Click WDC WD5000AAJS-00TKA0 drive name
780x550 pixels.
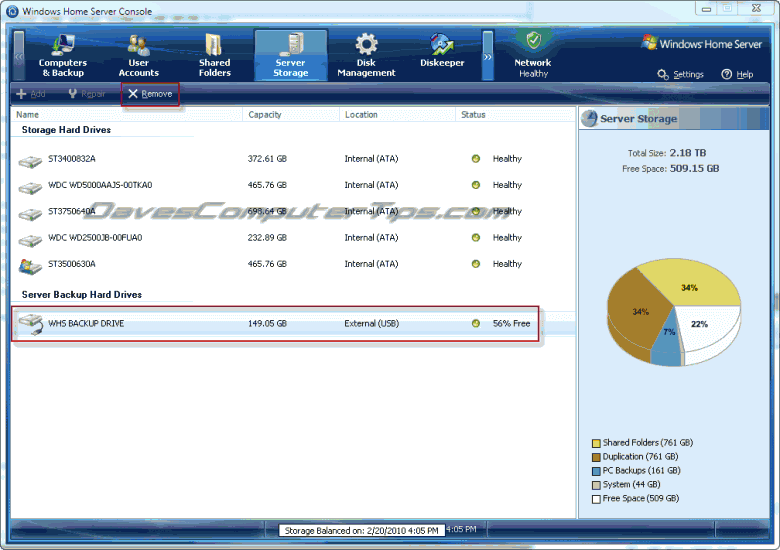coord(100,185)
